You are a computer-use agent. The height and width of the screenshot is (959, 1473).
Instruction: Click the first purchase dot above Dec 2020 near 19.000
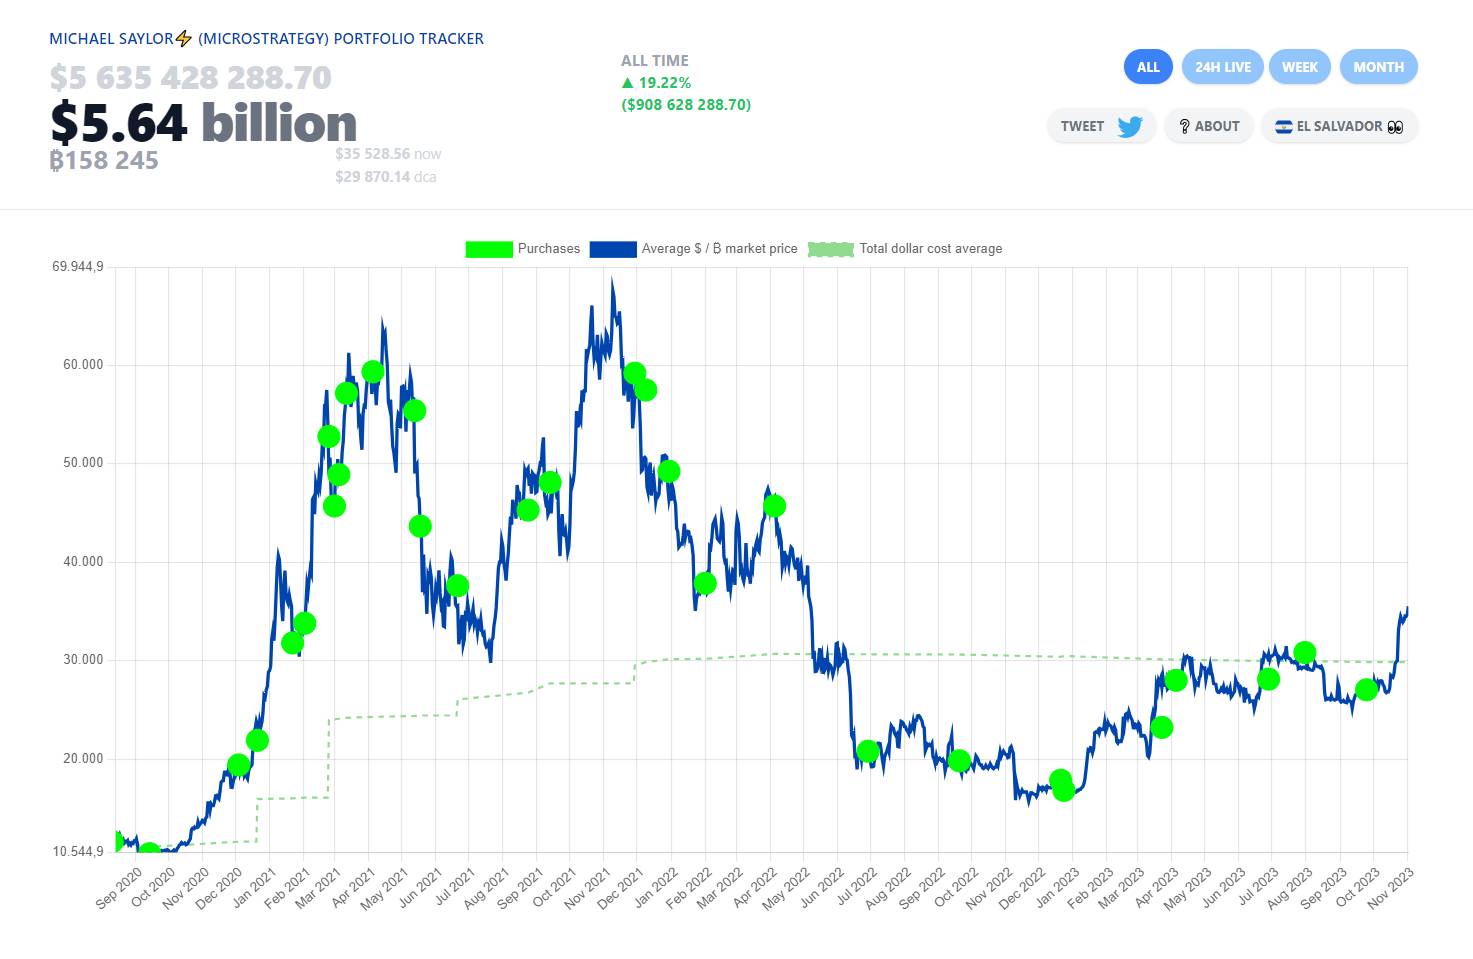point(238,765)
